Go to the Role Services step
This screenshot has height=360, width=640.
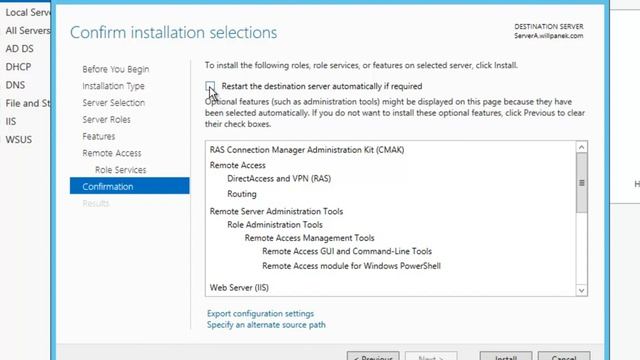click(x=120, y=170)
